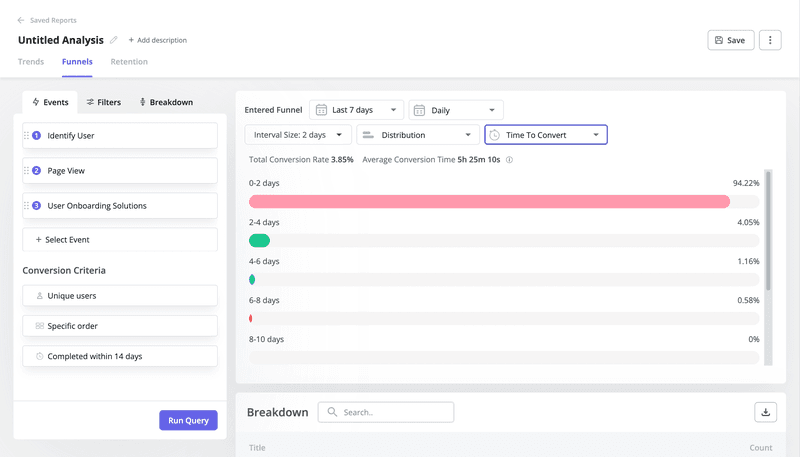Click the calendar icon in Daily selector
Viewport: 800px width, 457px height.
pos(419,110)
